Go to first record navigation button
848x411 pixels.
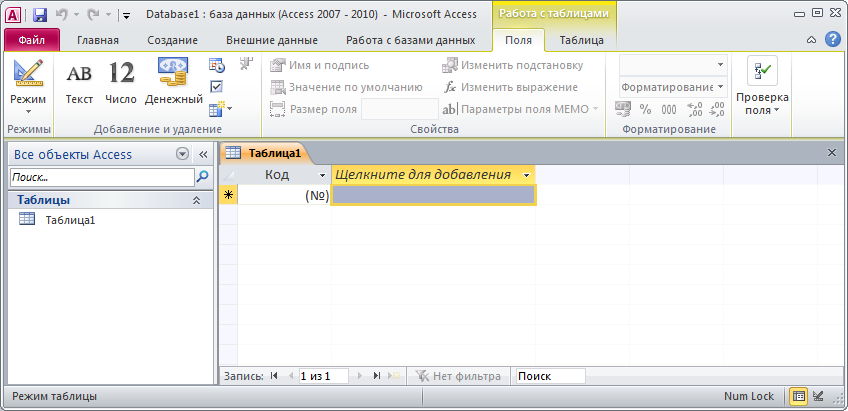pos(274,376)
